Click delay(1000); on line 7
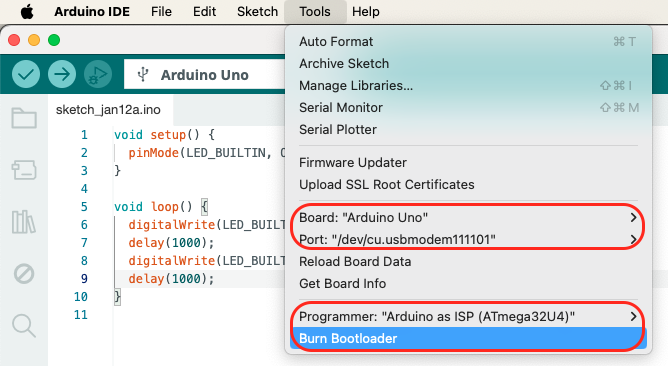 171,243
